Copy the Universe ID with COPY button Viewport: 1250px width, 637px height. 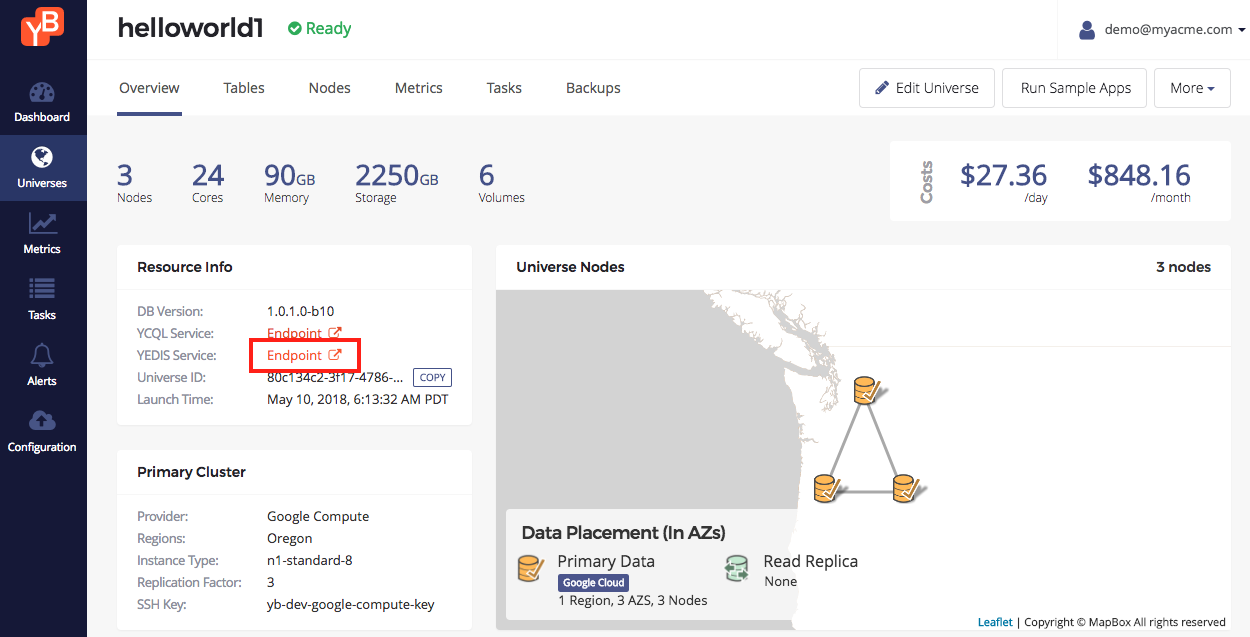coord(432,377)
